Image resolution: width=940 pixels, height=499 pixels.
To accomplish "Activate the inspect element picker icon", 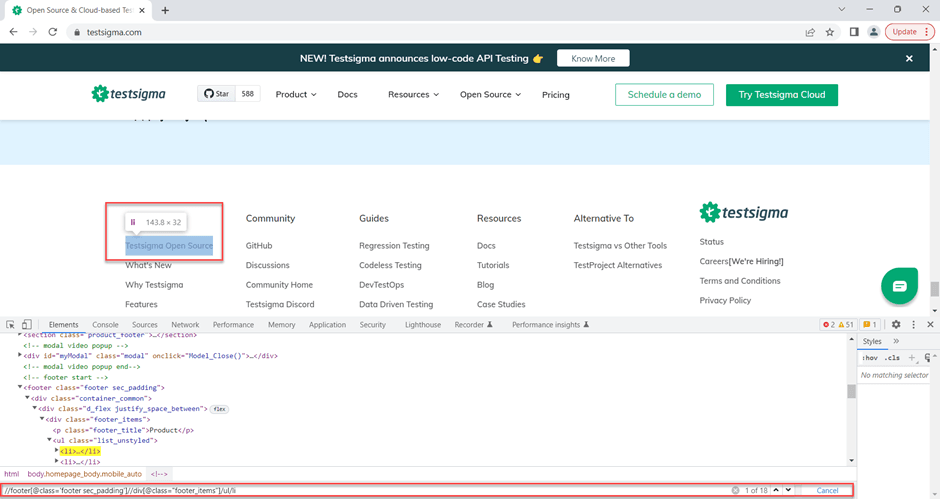I will click(x=10, y=324).
